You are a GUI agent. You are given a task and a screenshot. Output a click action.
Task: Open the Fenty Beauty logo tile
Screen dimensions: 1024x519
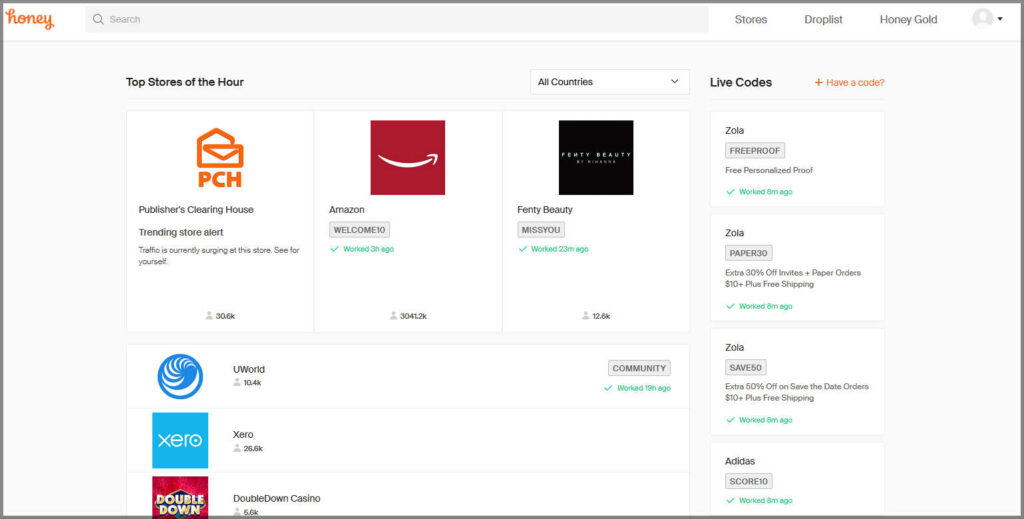(x=595, y=158)
